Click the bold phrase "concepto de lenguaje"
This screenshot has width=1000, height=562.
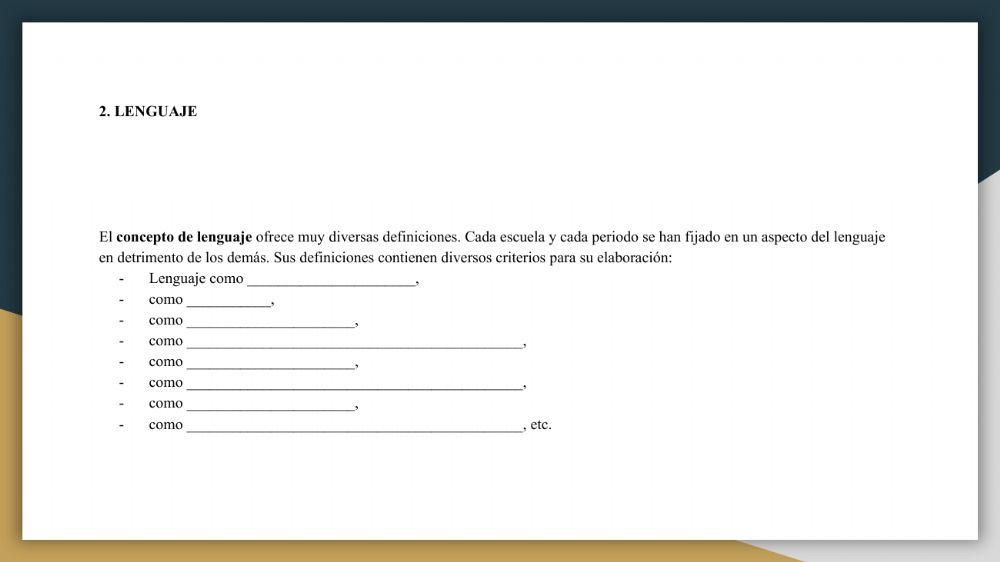[184, 238]
